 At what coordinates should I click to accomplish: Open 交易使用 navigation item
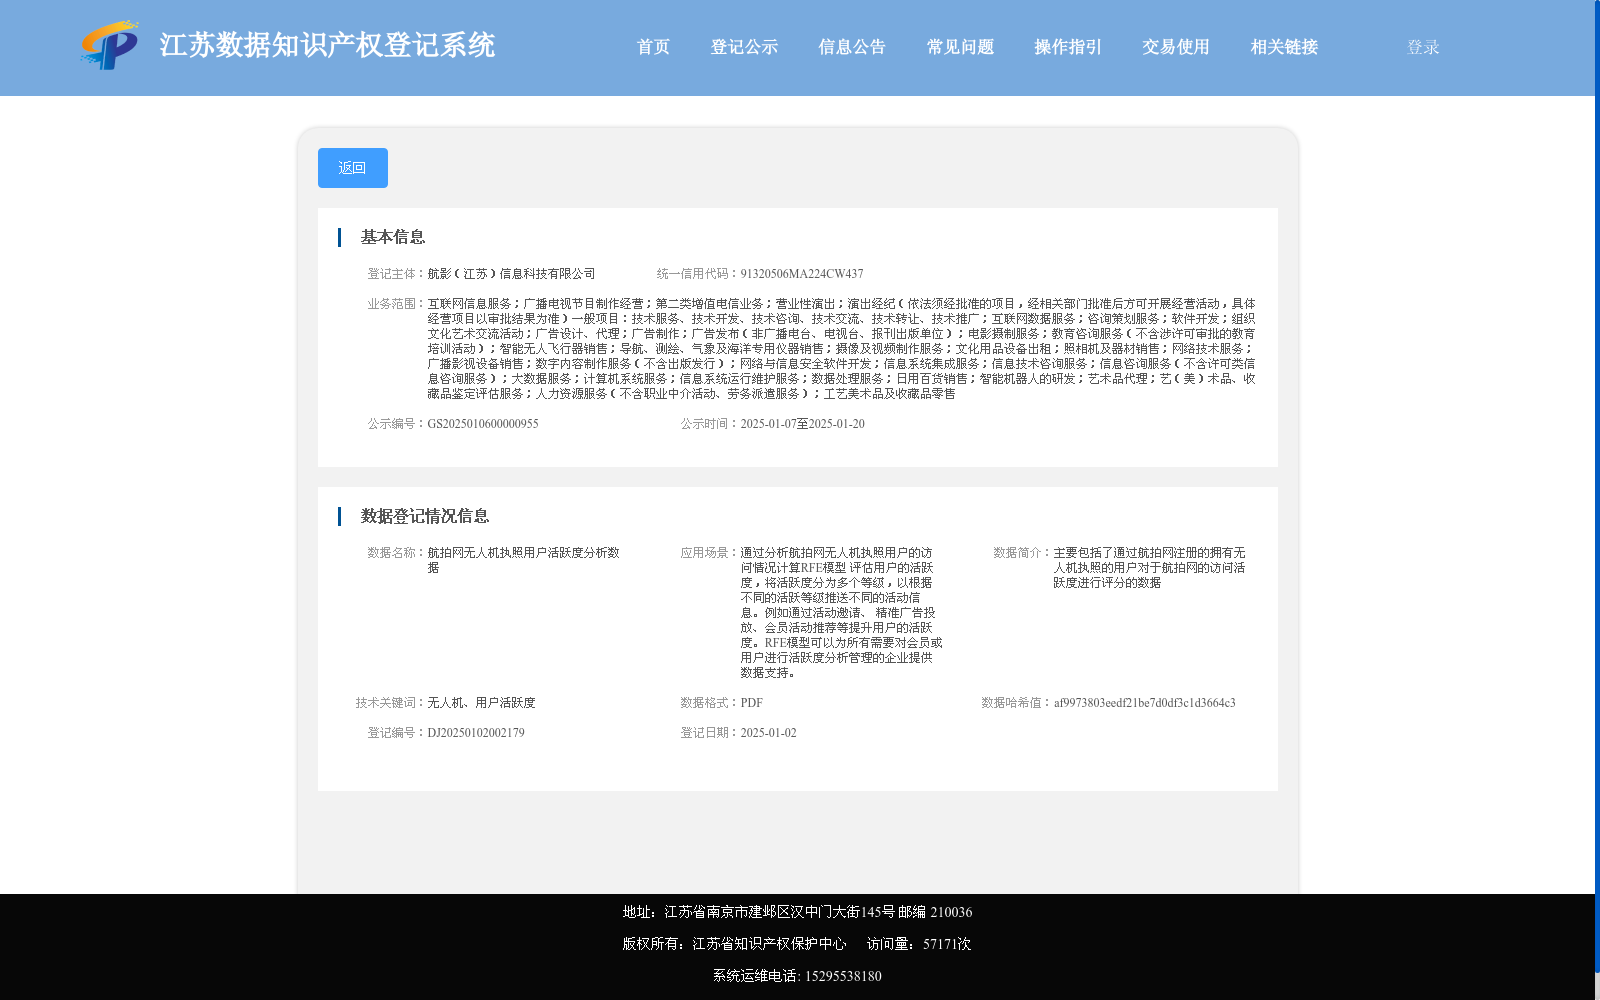coord(1176,47)
